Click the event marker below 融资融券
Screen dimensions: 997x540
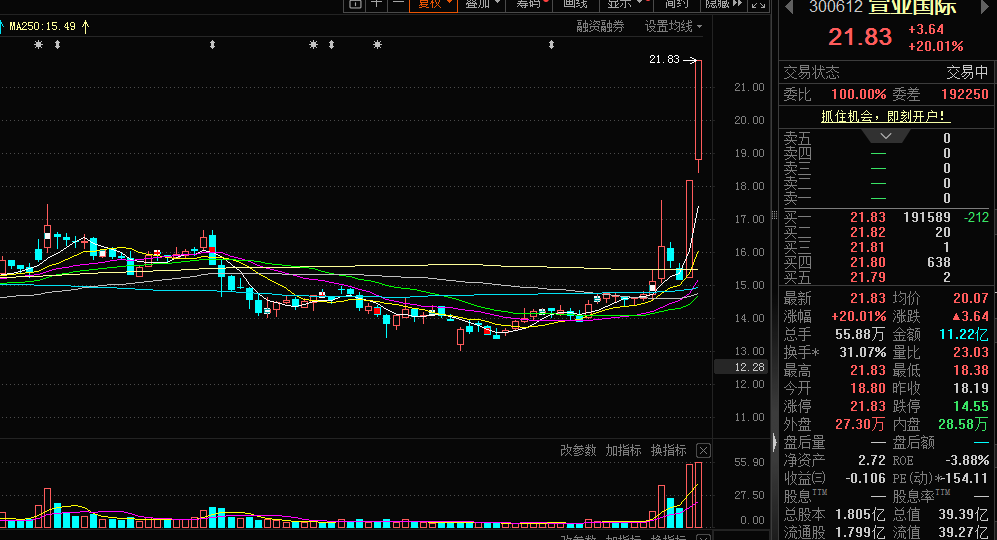pyautogui.click(x=551, y=45)
